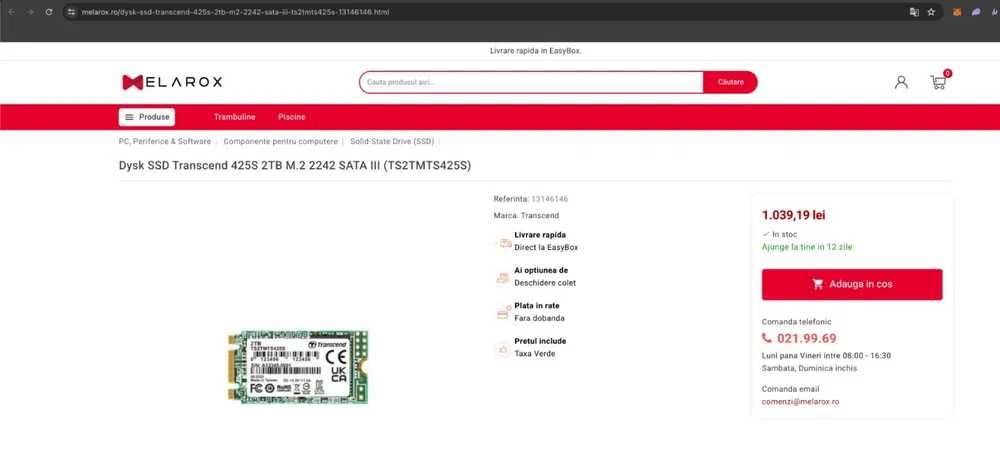1000x472 pixels.
Task: Click the reference number 13146146
Action: click(x=549, y=199)
